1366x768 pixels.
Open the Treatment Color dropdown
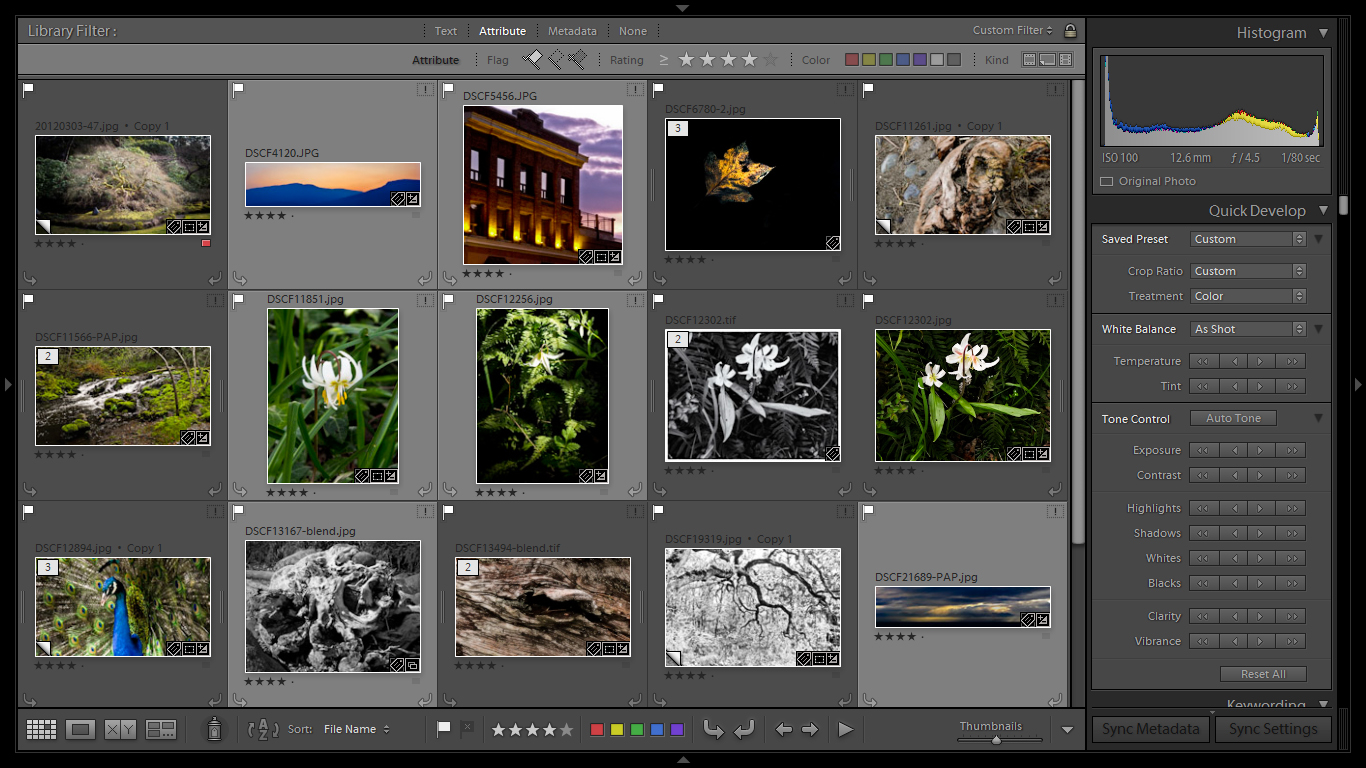click(x=1248, y=296)
